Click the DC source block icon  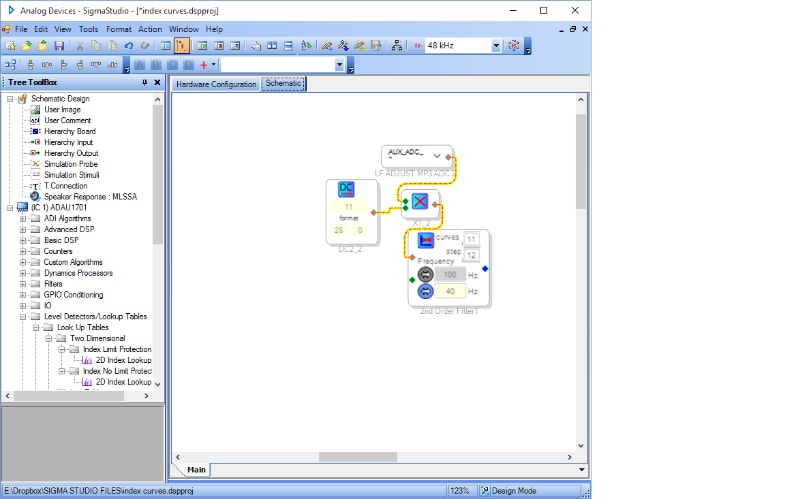[x=346, y=189]
